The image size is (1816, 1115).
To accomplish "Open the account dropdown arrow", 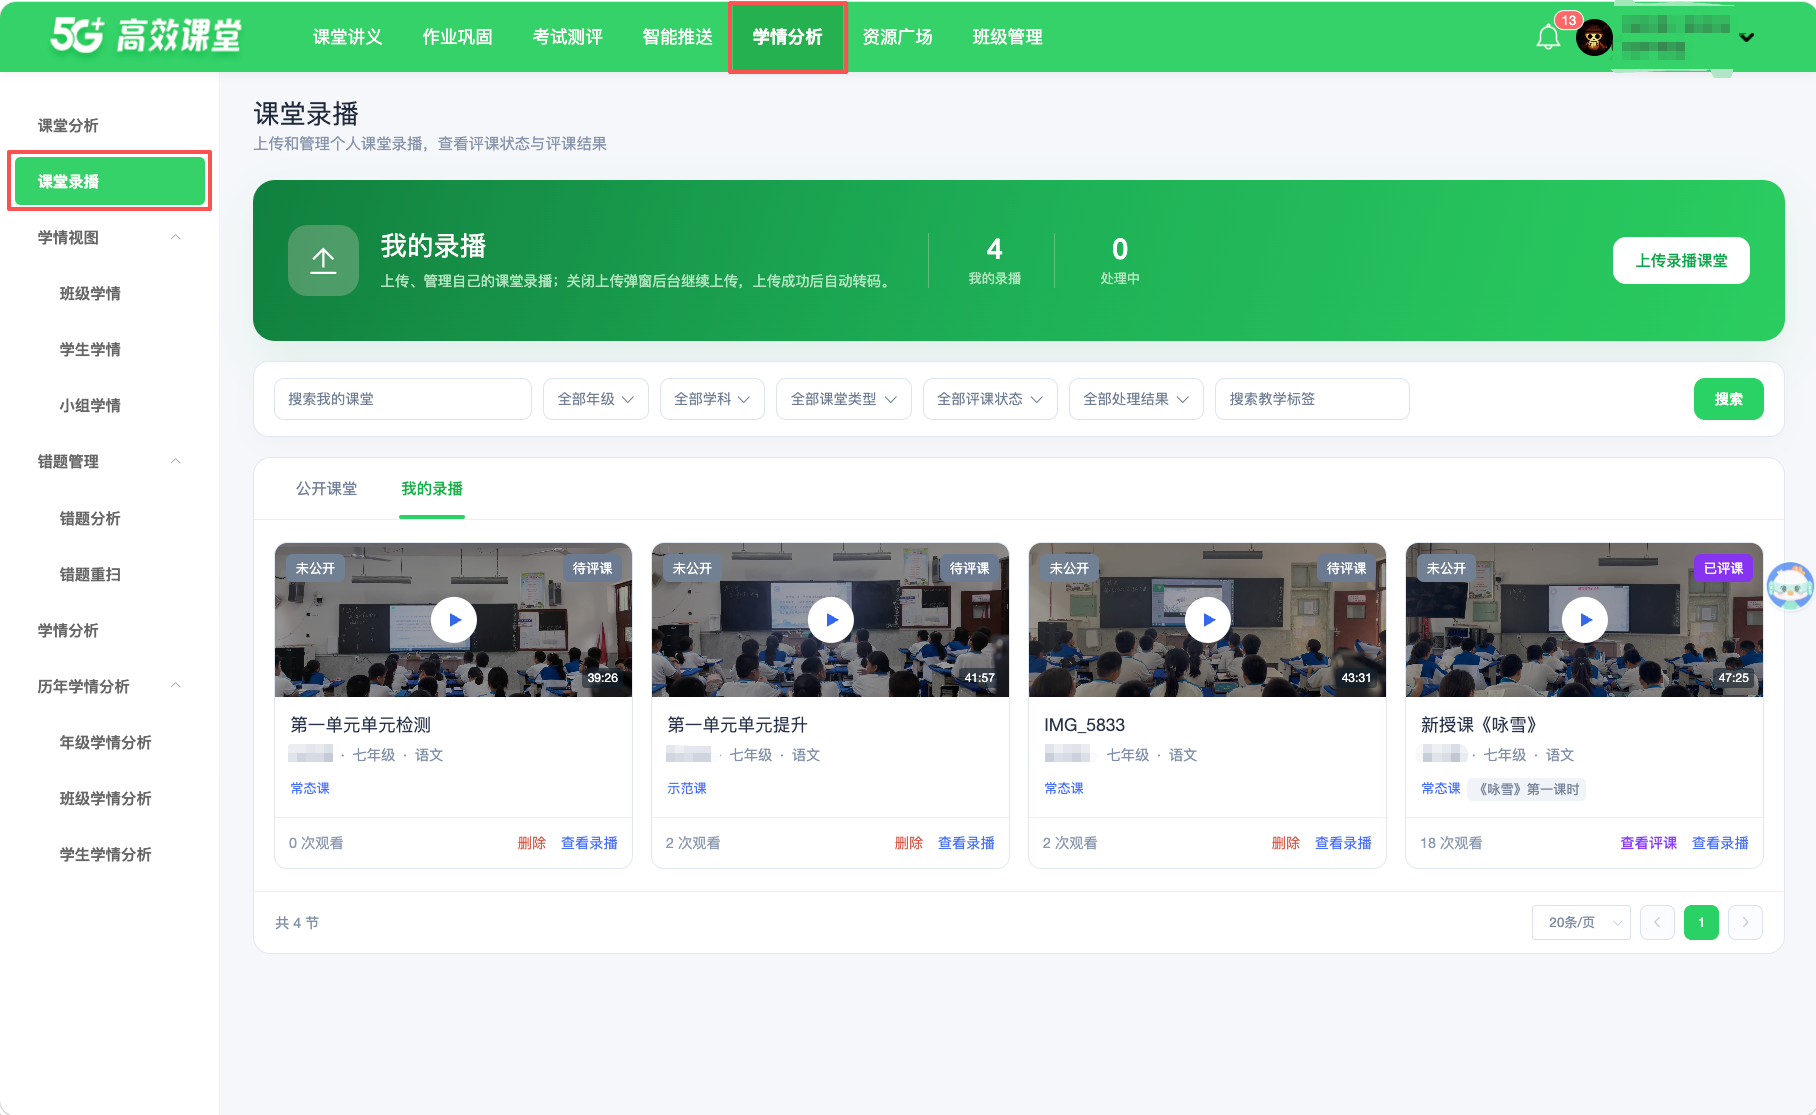I will (1747, 38).
